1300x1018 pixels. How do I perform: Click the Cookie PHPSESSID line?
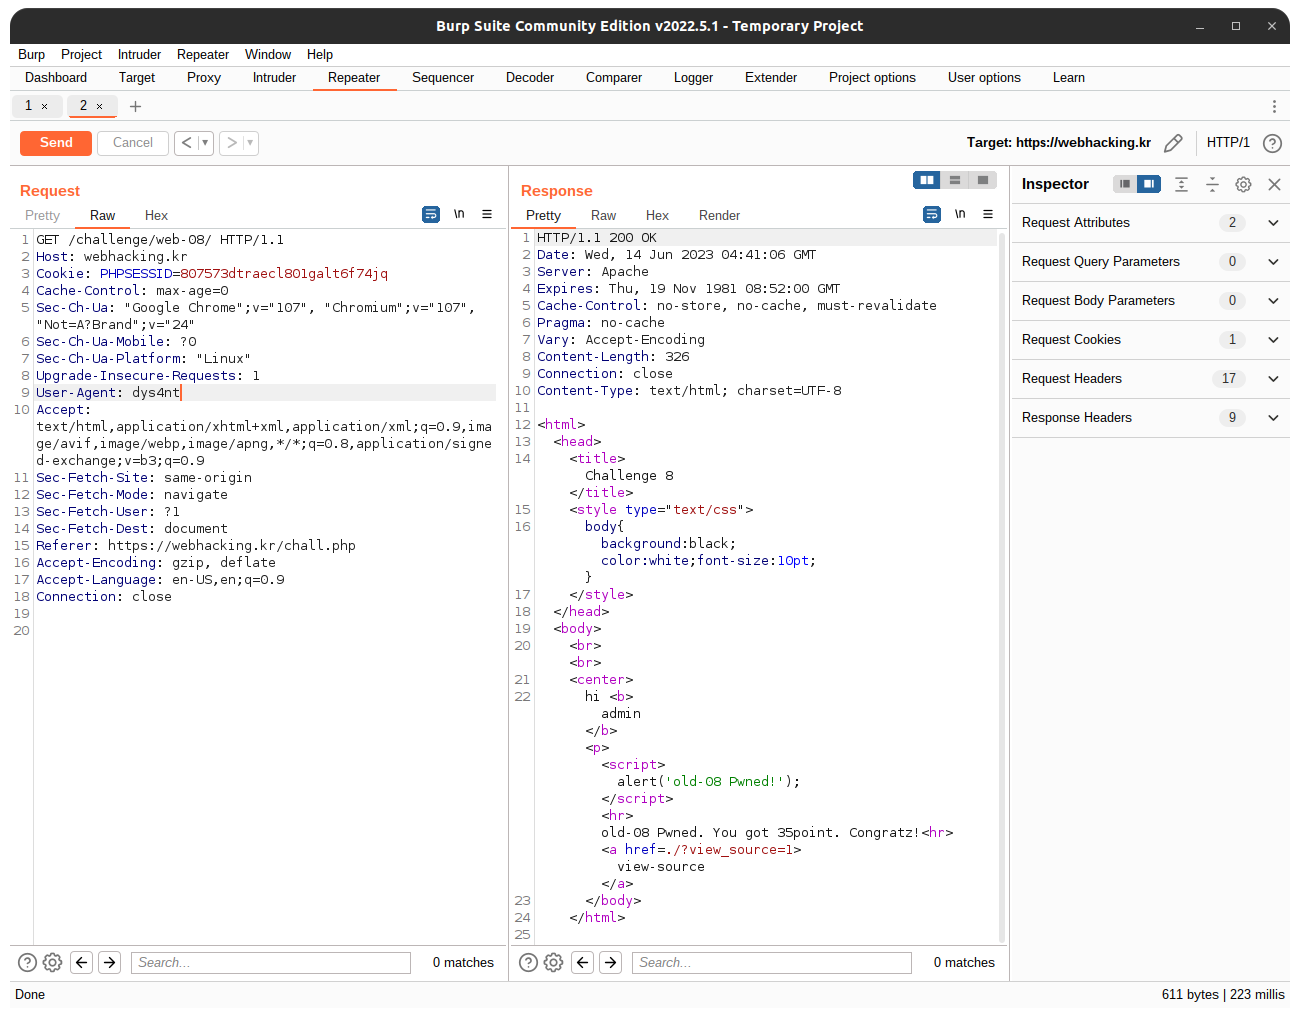click(x=212, y=274)
